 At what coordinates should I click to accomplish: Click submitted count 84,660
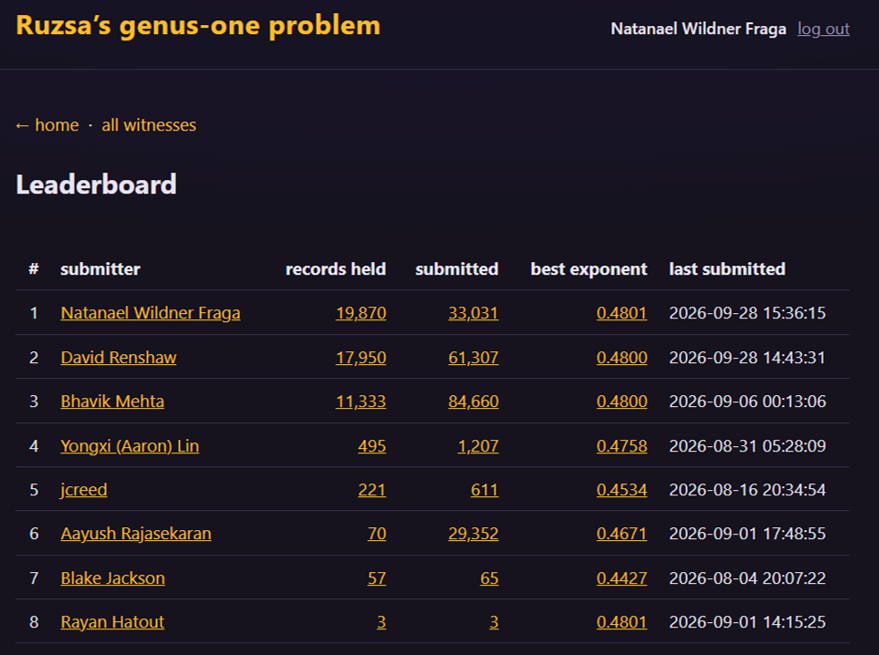pyautogui.click(x=473, y=402)
